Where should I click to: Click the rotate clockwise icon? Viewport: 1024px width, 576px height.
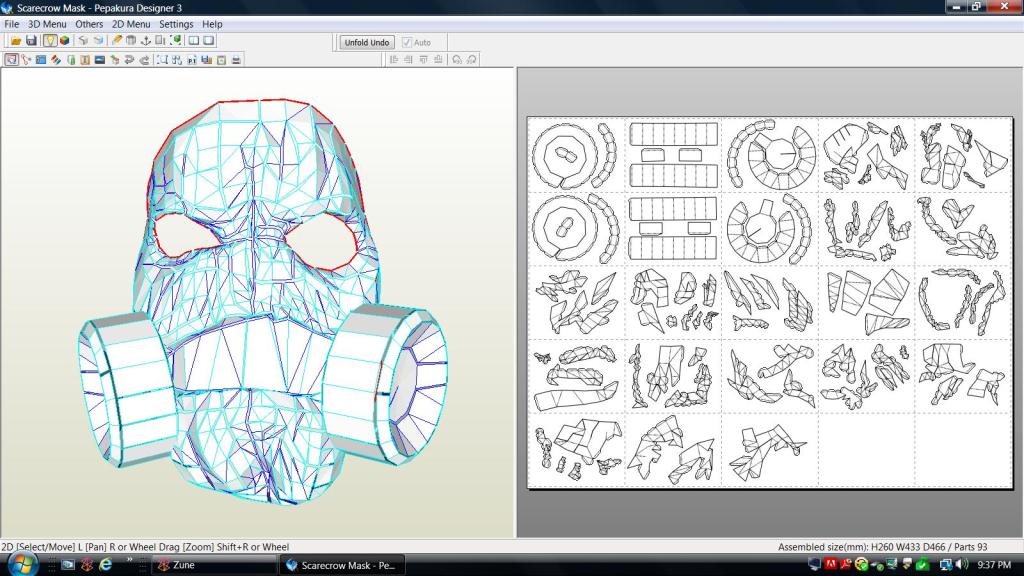472,60
